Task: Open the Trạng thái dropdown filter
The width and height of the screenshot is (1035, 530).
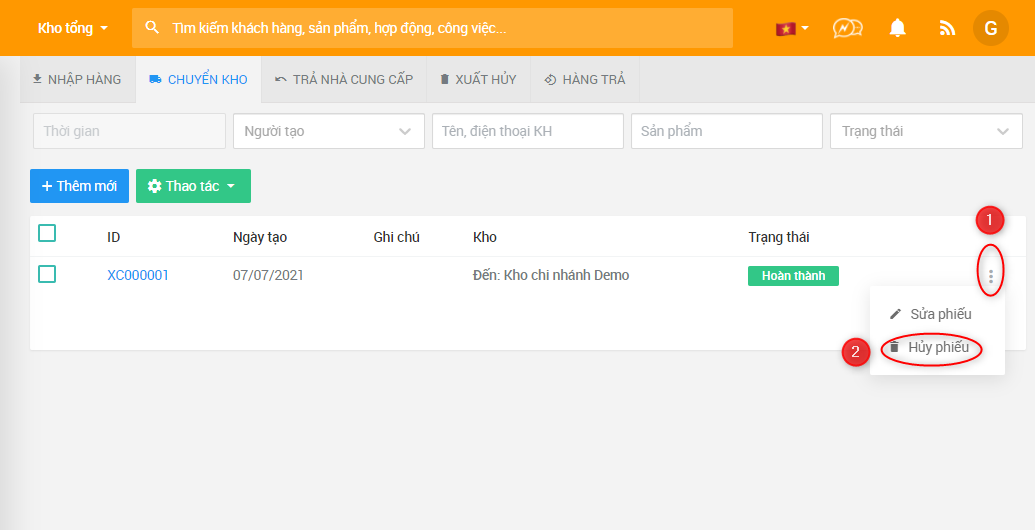Action: click(924, 131)
